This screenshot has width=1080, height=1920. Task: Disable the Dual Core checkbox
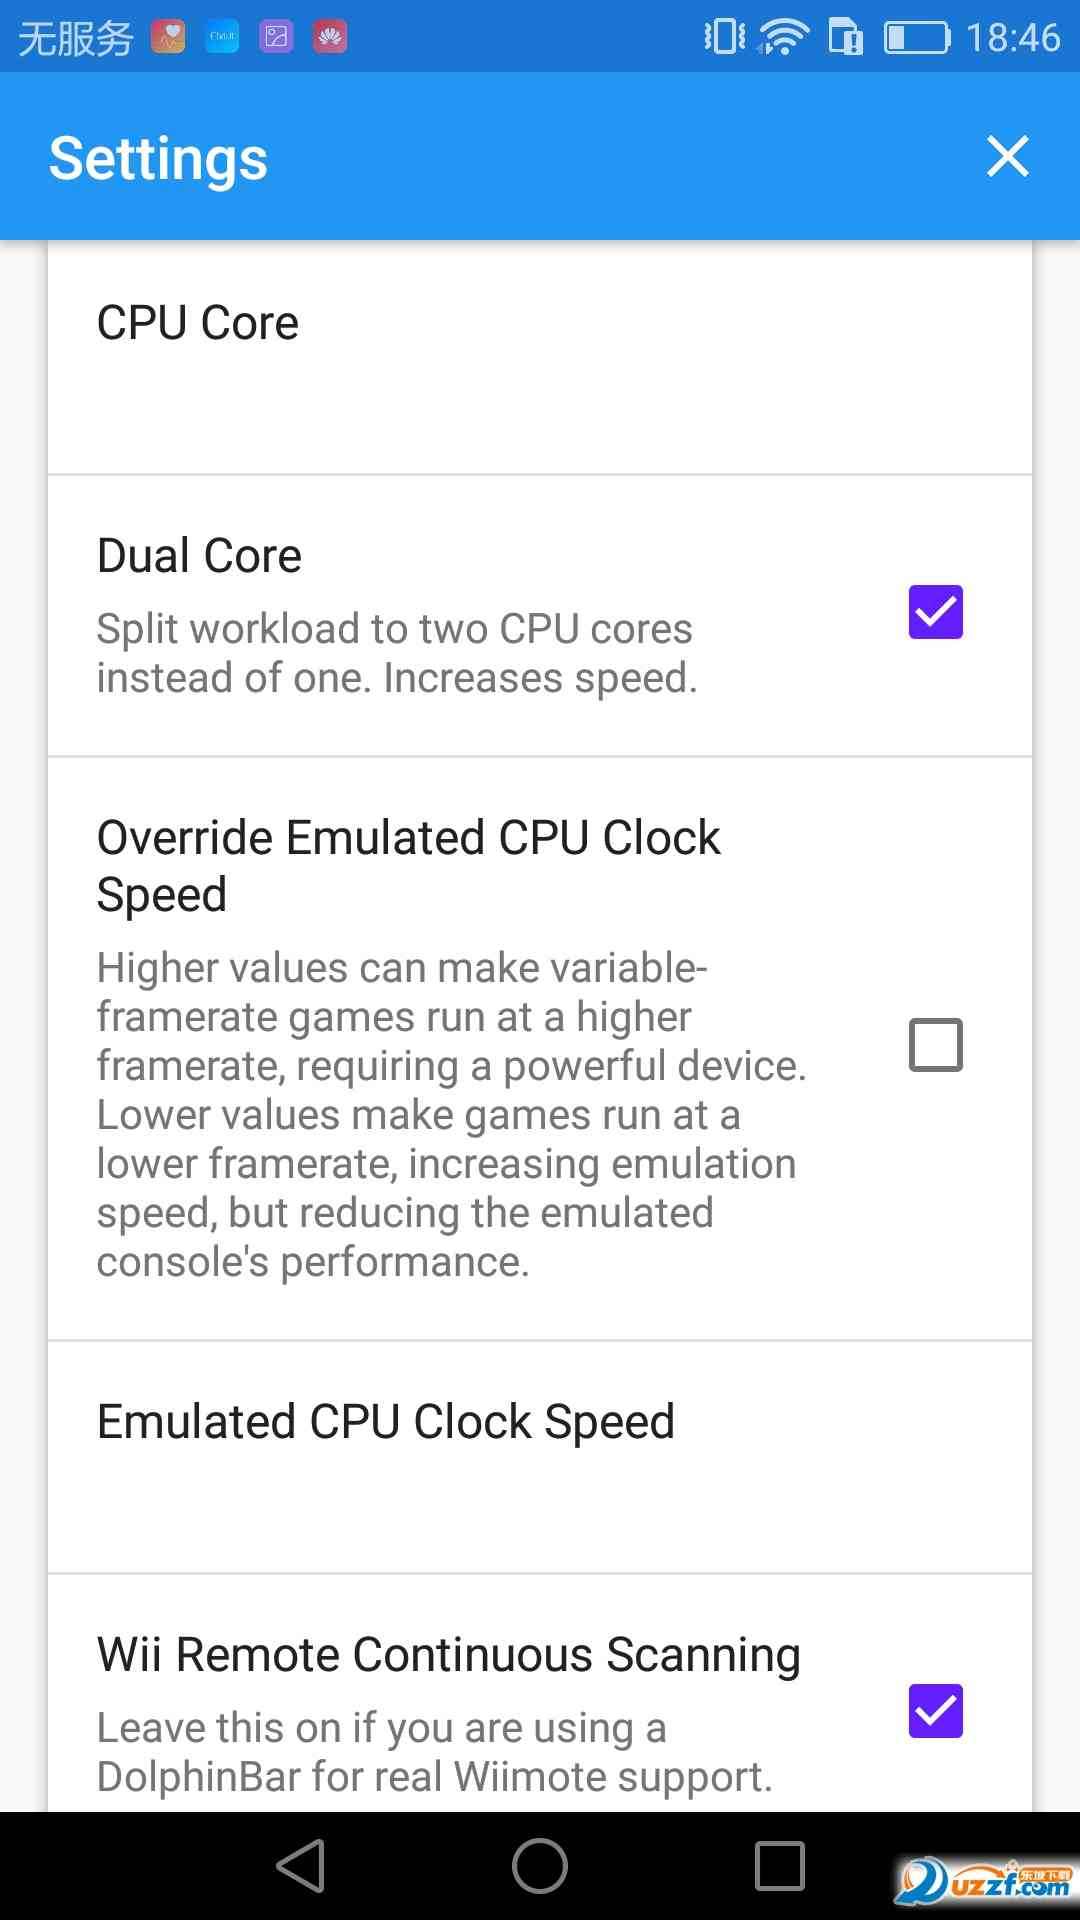tap(935, 612)
